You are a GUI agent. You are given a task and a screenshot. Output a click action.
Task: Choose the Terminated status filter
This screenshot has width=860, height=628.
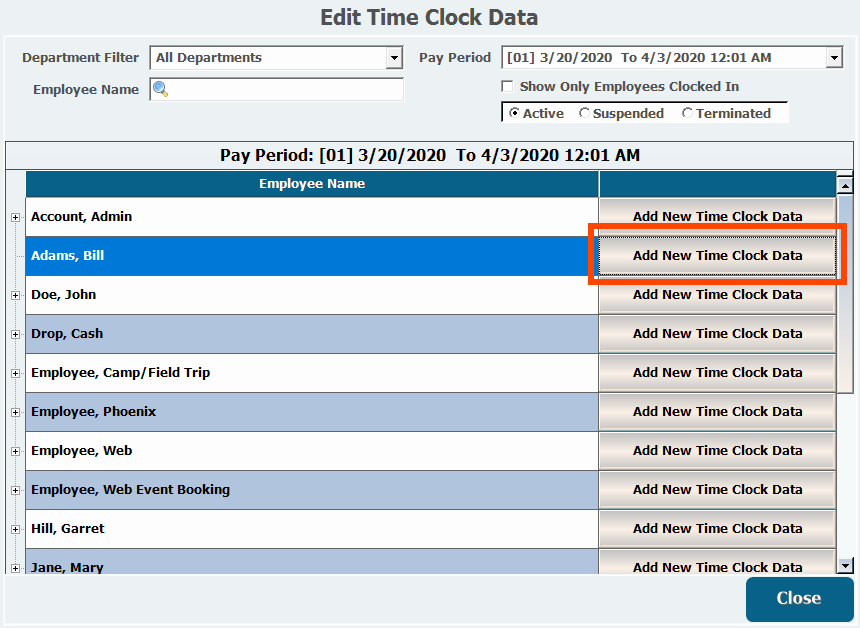point(687,114)
